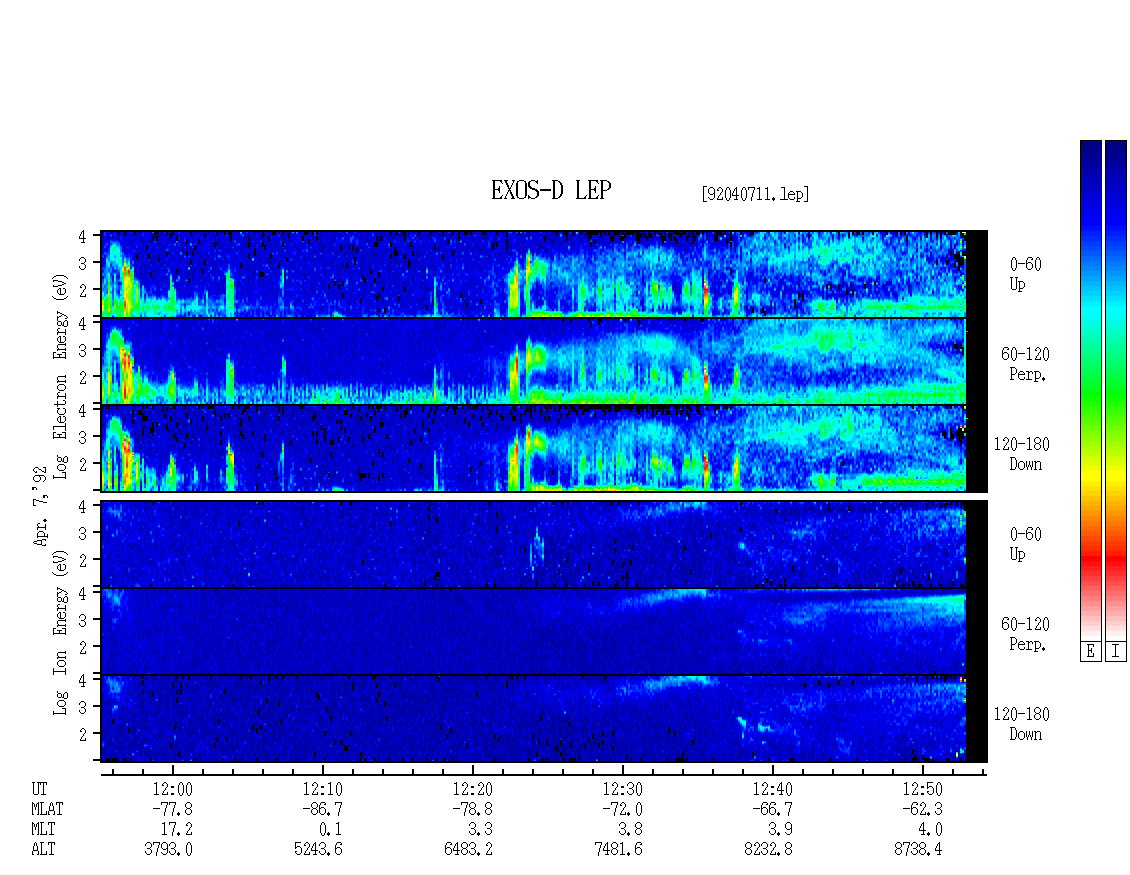Click the EXOS-D LEP plot title
This screenshot has height=875, width=1130.
tap(551, 190)
